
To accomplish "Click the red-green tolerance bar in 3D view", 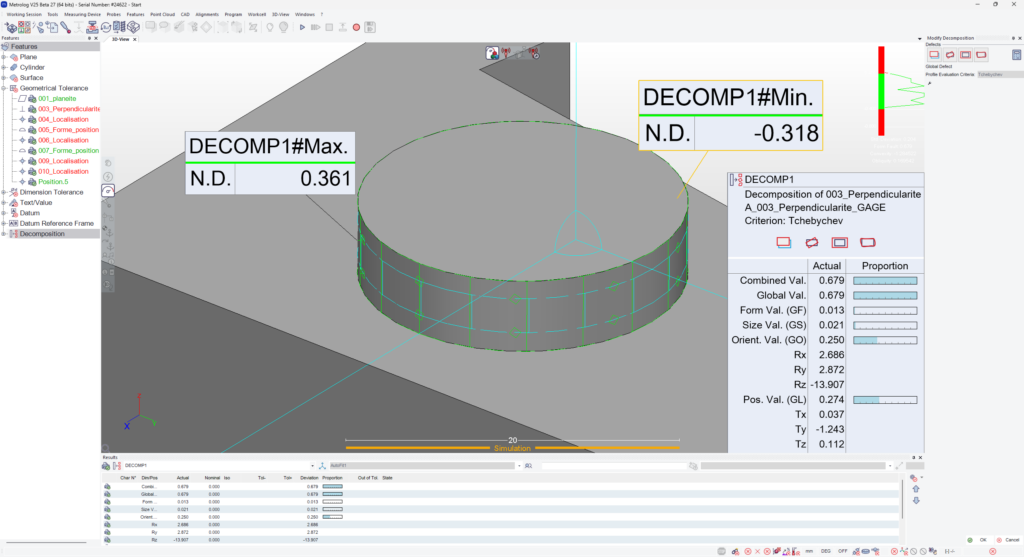I will click(x=881, y=91).
